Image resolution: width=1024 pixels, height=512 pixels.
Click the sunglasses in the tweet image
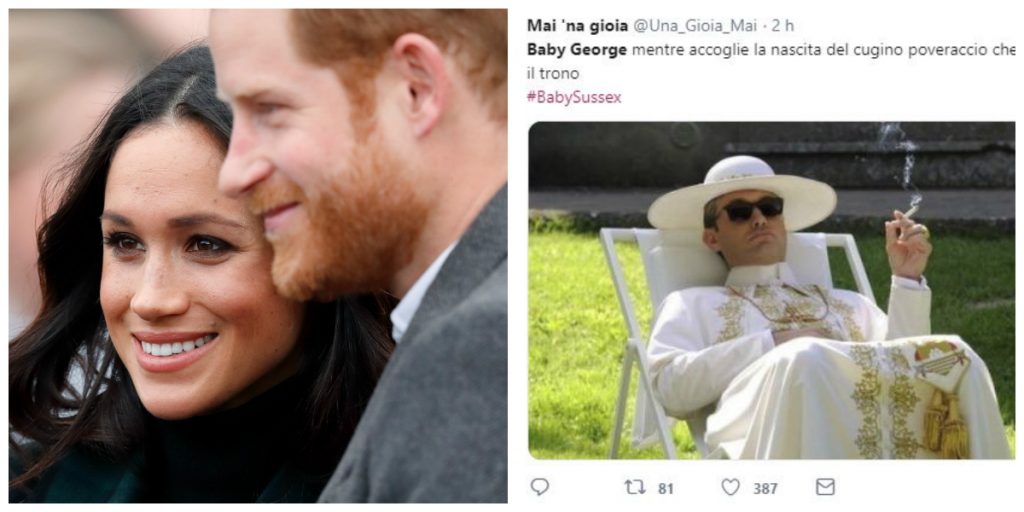click(752, 208)
